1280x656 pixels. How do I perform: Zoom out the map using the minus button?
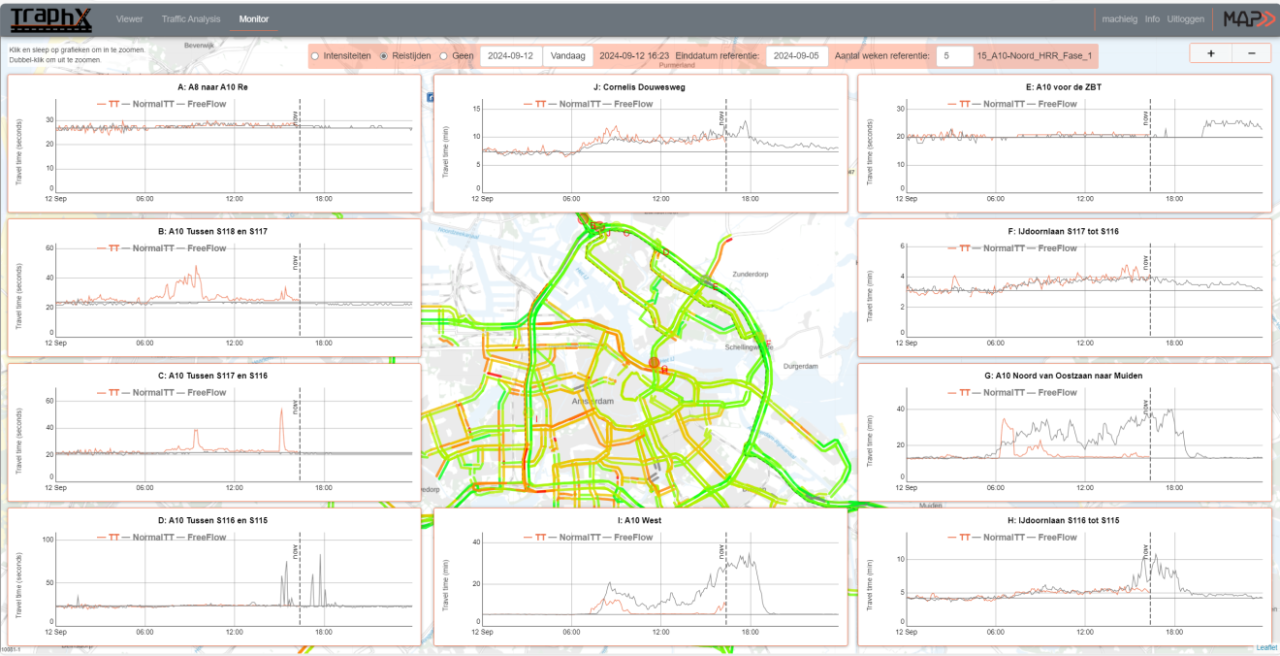(1253, 52)
